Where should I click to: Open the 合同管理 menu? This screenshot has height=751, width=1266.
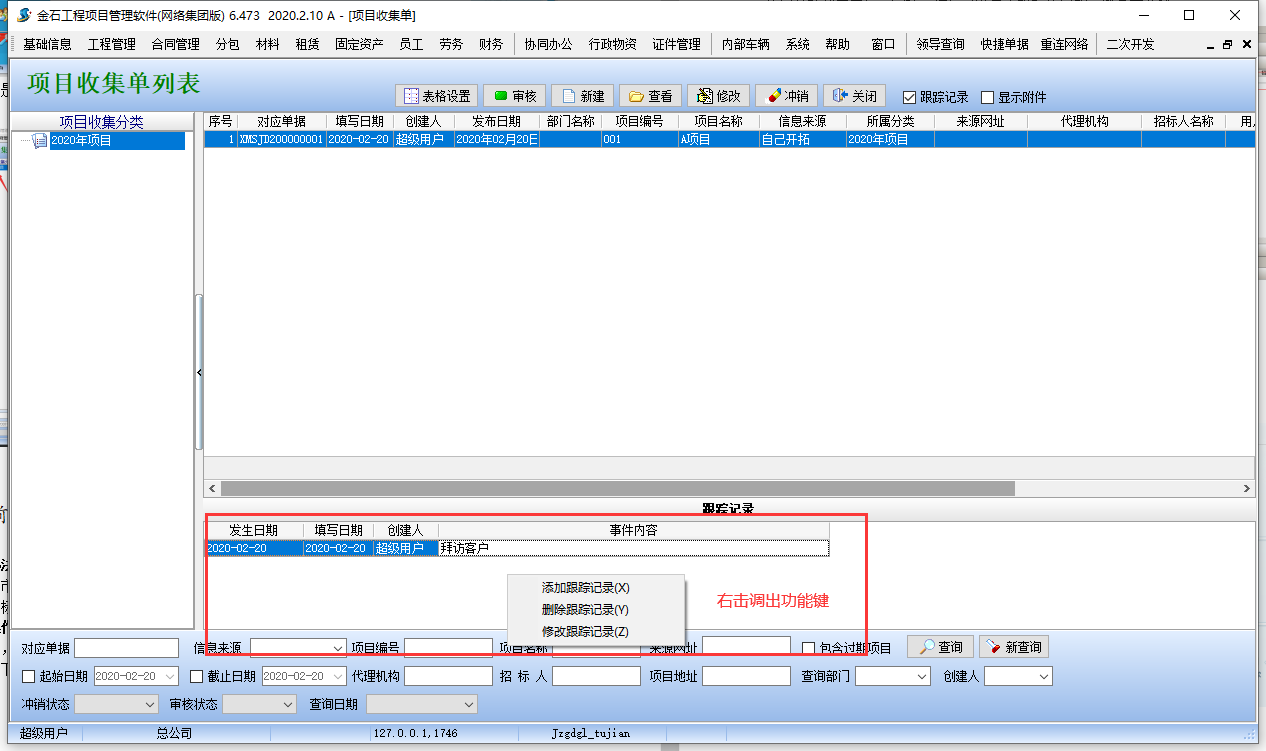tap(176, 44)
